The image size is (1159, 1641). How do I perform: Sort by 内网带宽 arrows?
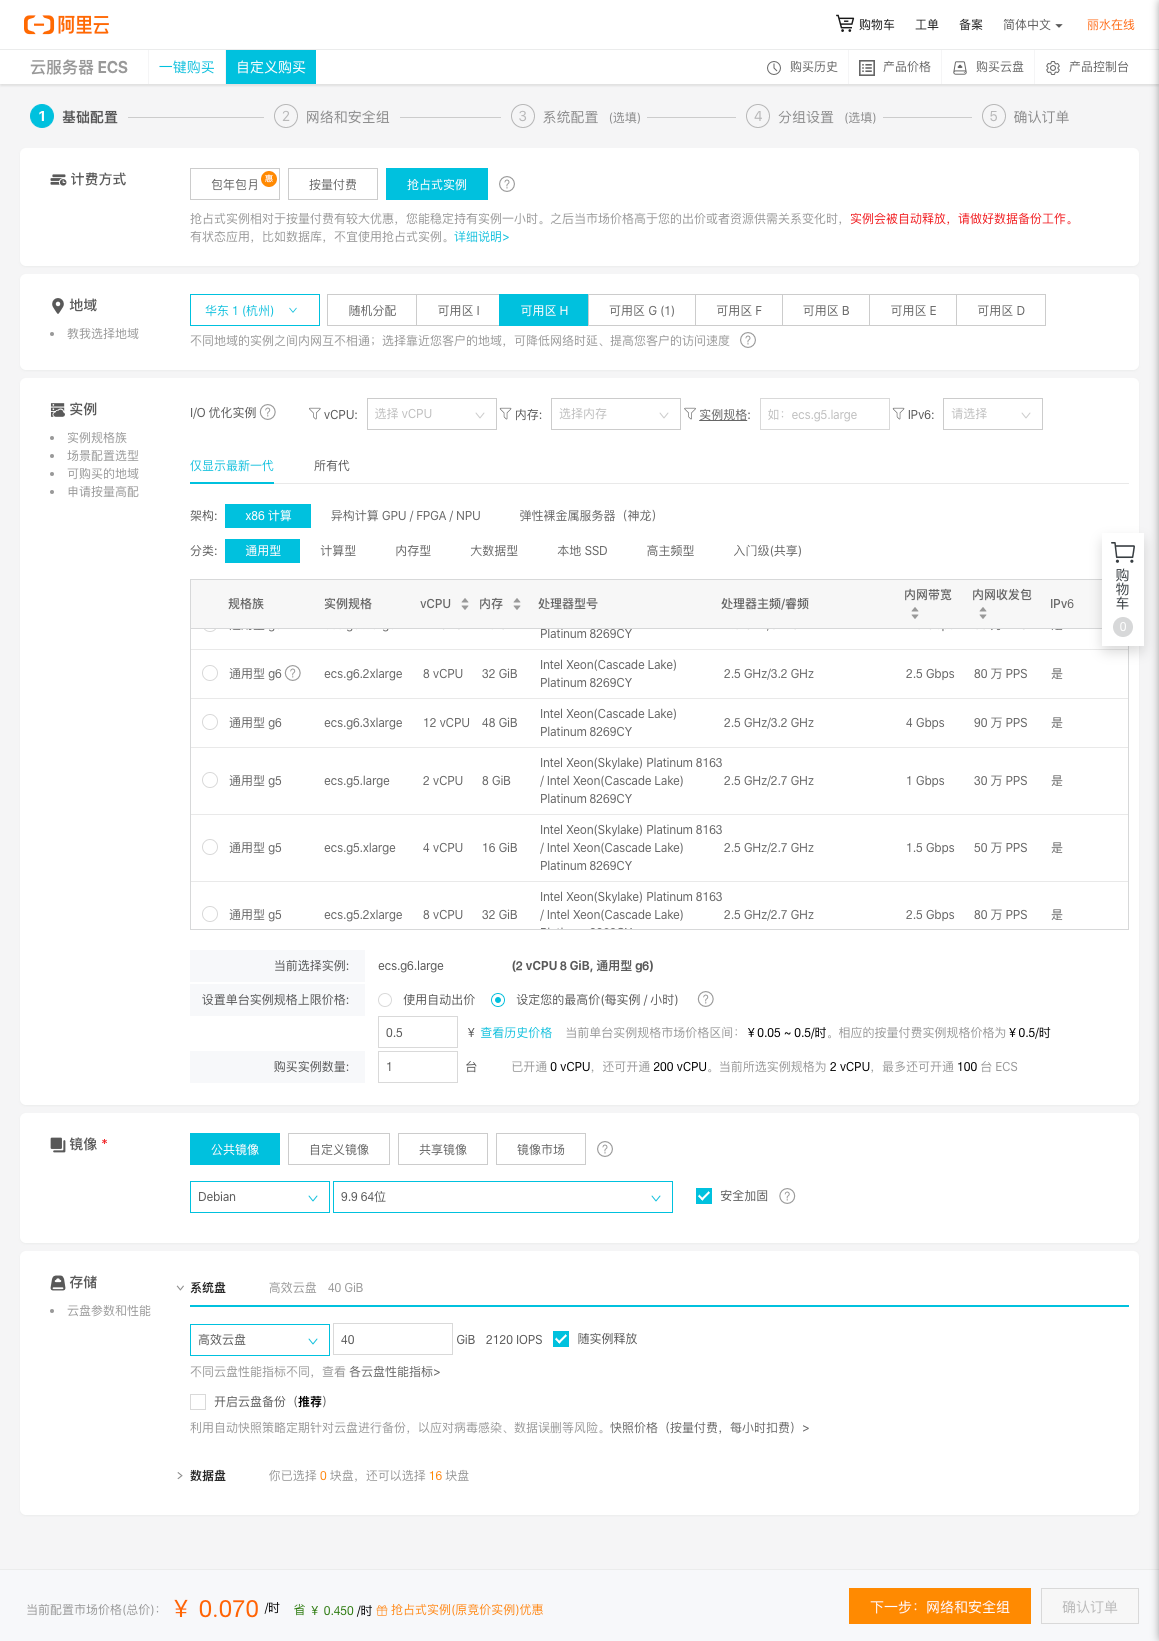(x=915, y=613)
